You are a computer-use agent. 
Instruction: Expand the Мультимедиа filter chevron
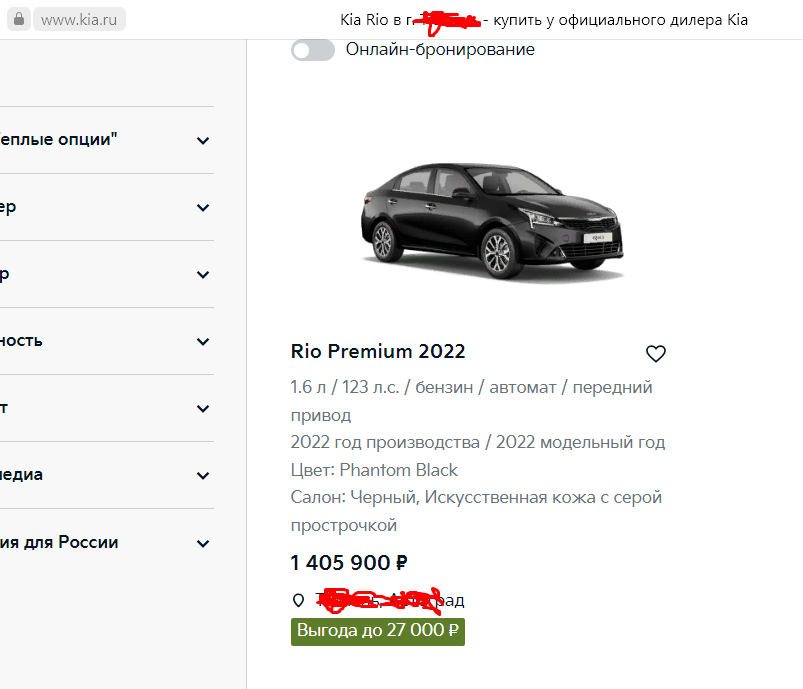(x=203, y=476)
